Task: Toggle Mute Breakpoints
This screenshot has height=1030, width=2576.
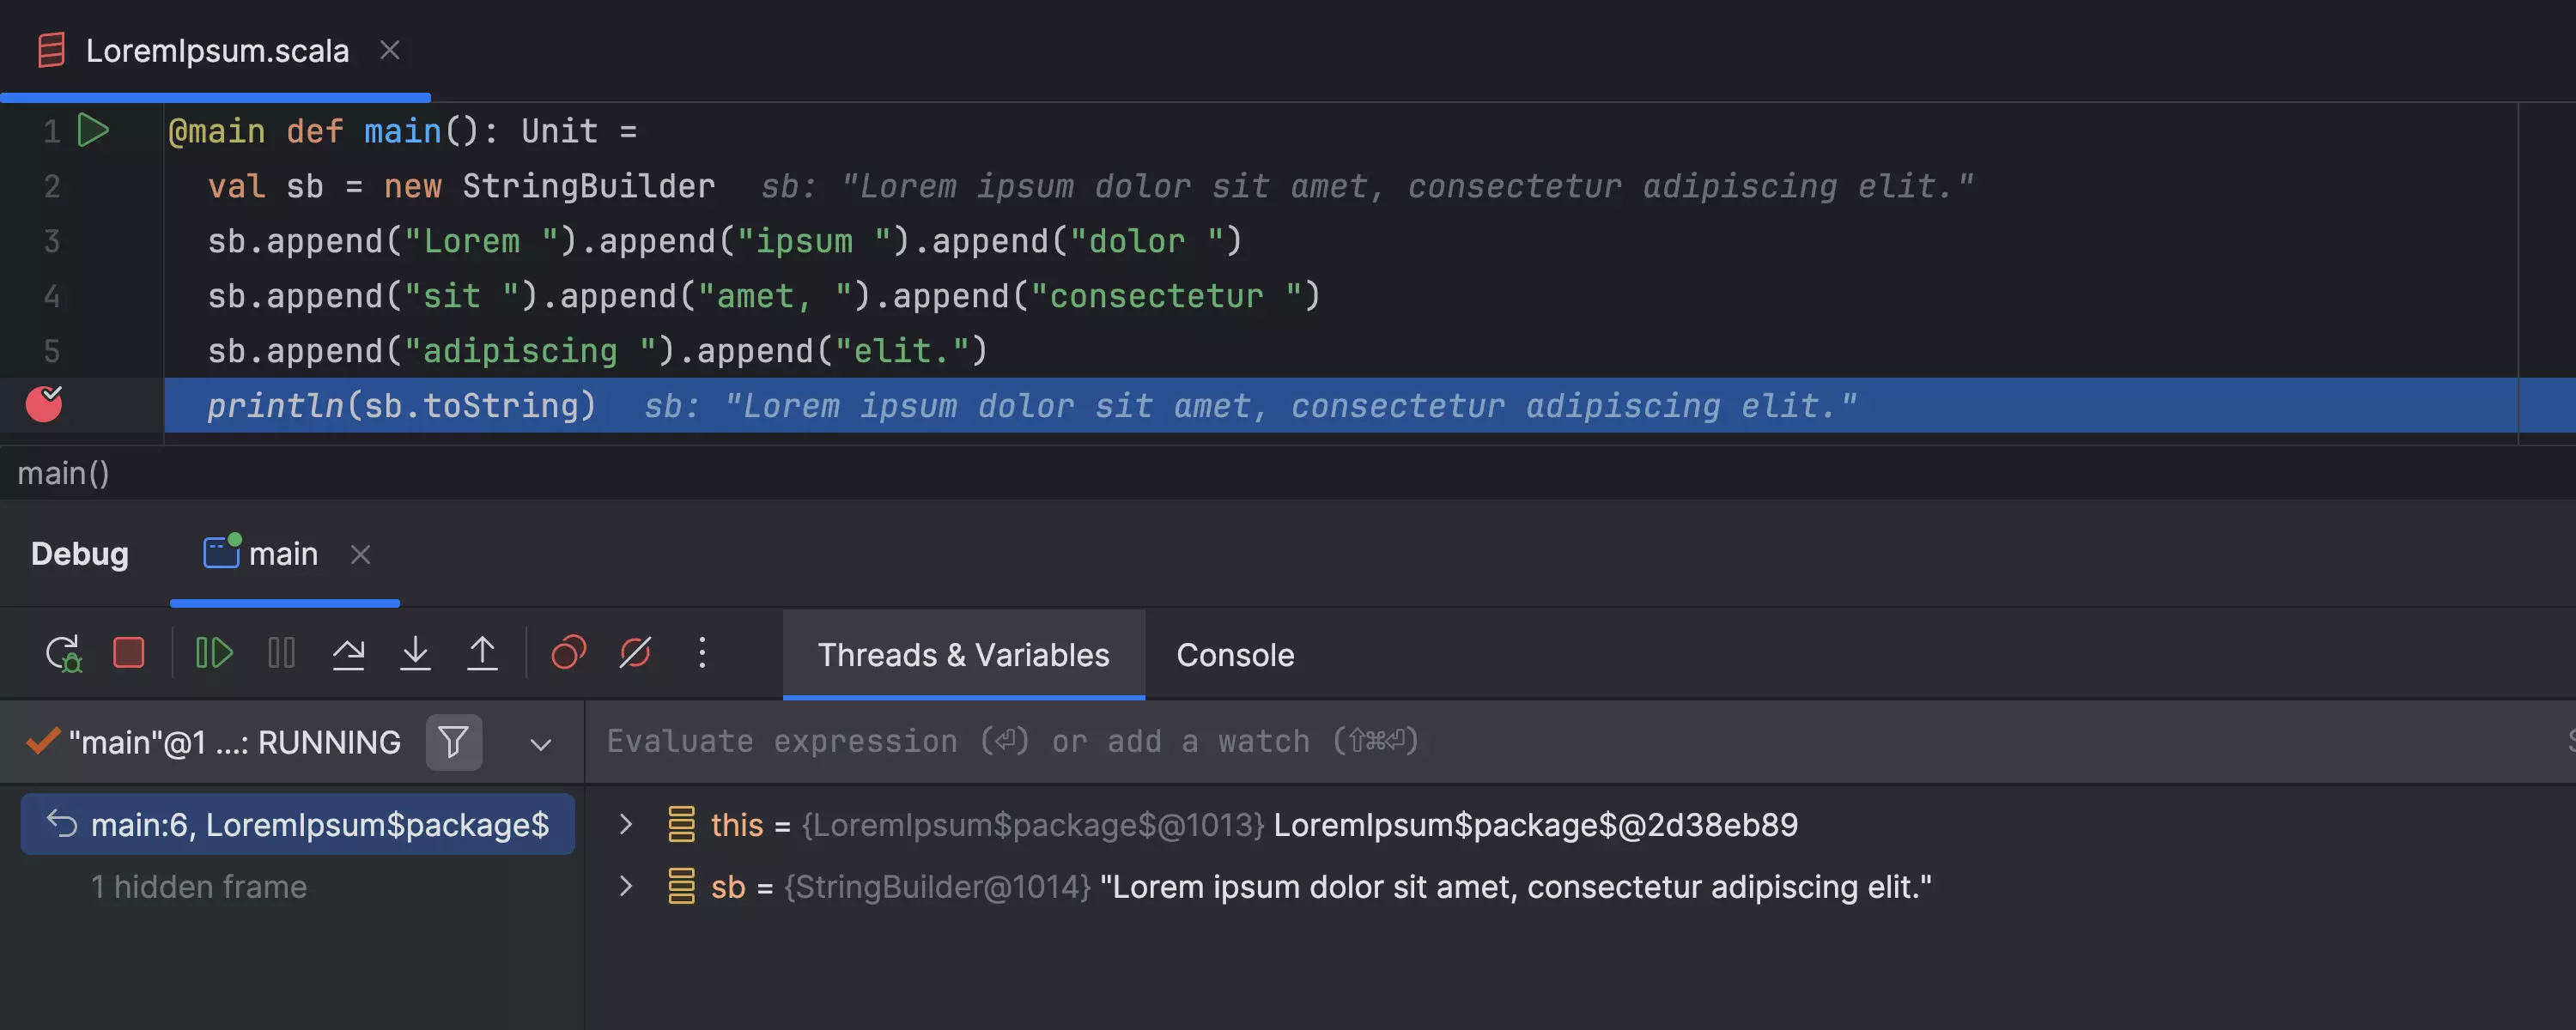Action: pos(635,653)
